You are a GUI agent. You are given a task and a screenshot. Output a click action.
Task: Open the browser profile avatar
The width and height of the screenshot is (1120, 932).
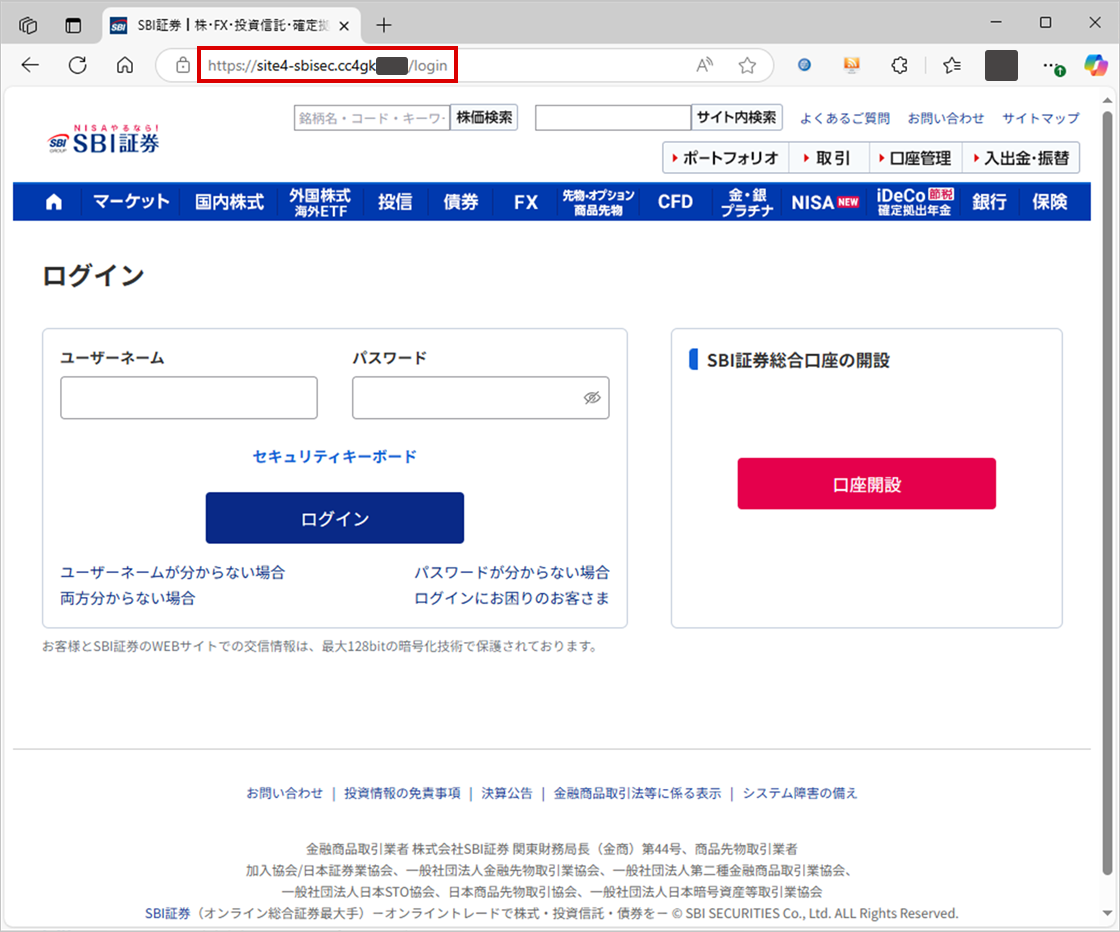coord(1001,66)
